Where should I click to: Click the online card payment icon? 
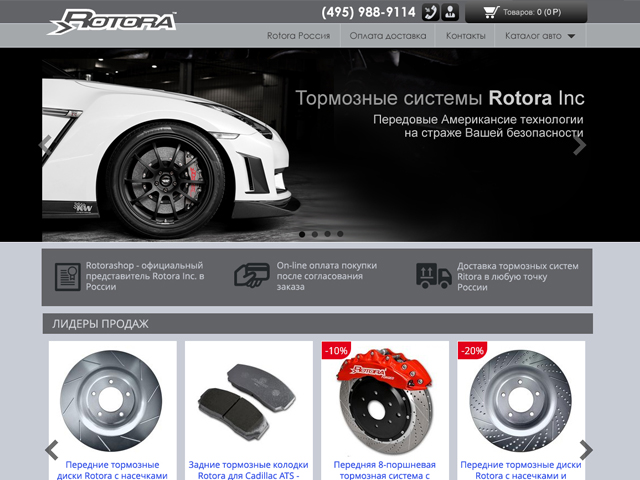252,276
